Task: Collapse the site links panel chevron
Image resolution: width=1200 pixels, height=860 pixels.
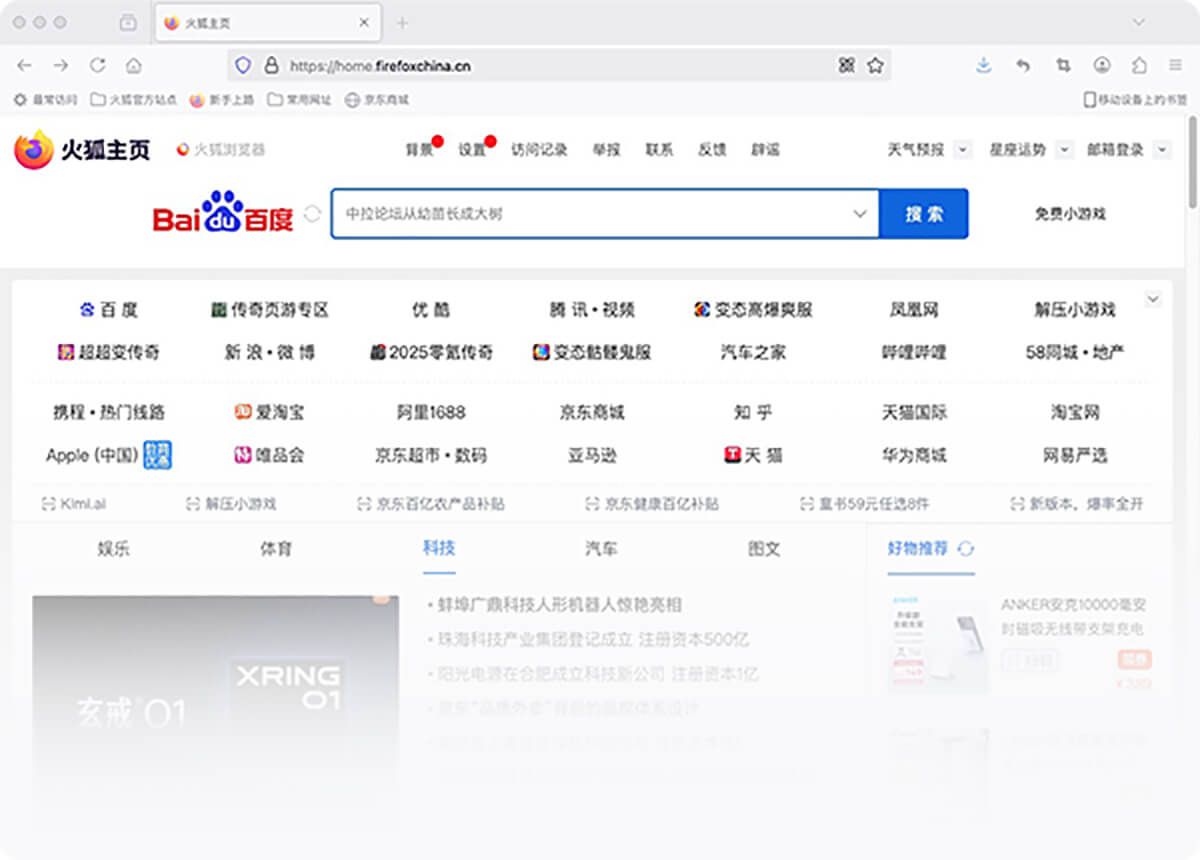Action: tap(1153, 299)
